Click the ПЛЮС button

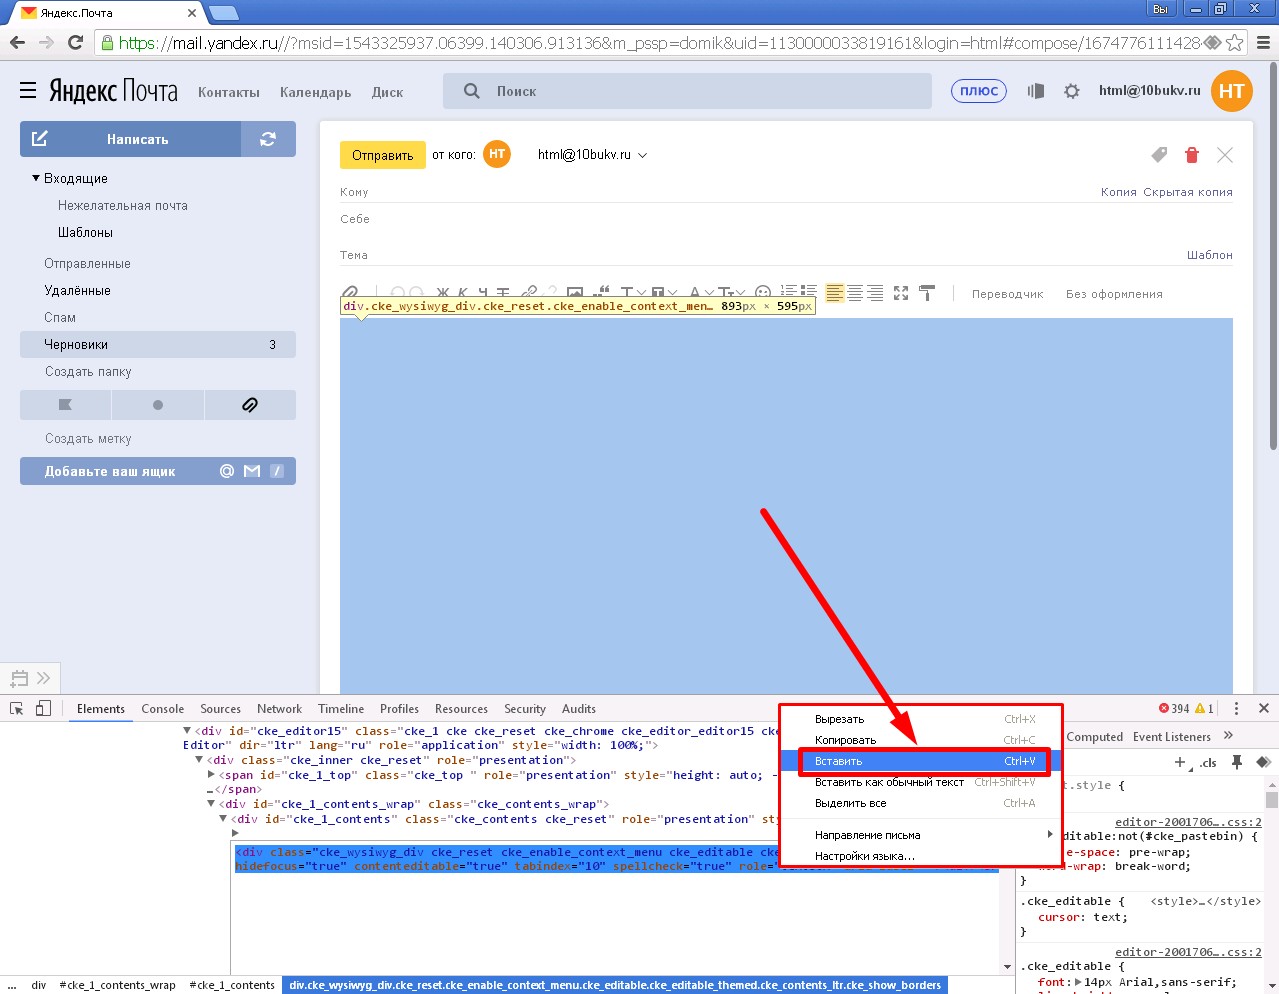tap(979, 91)
